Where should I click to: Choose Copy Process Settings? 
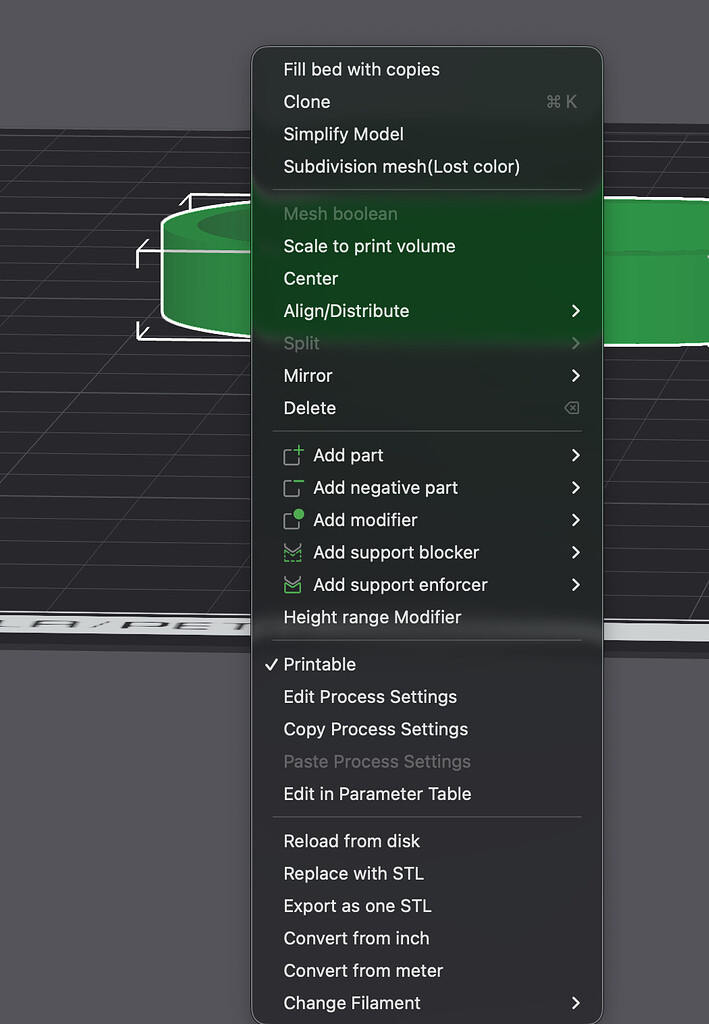pyautogui.click(x=375, y=729)
